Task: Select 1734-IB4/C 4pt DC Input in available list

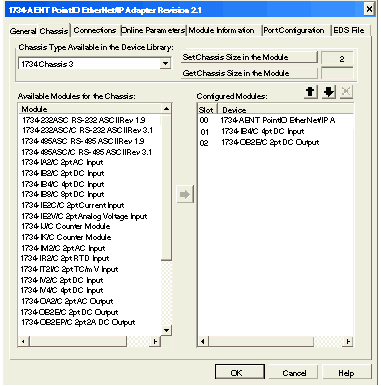Action: [x=63, y=184]
